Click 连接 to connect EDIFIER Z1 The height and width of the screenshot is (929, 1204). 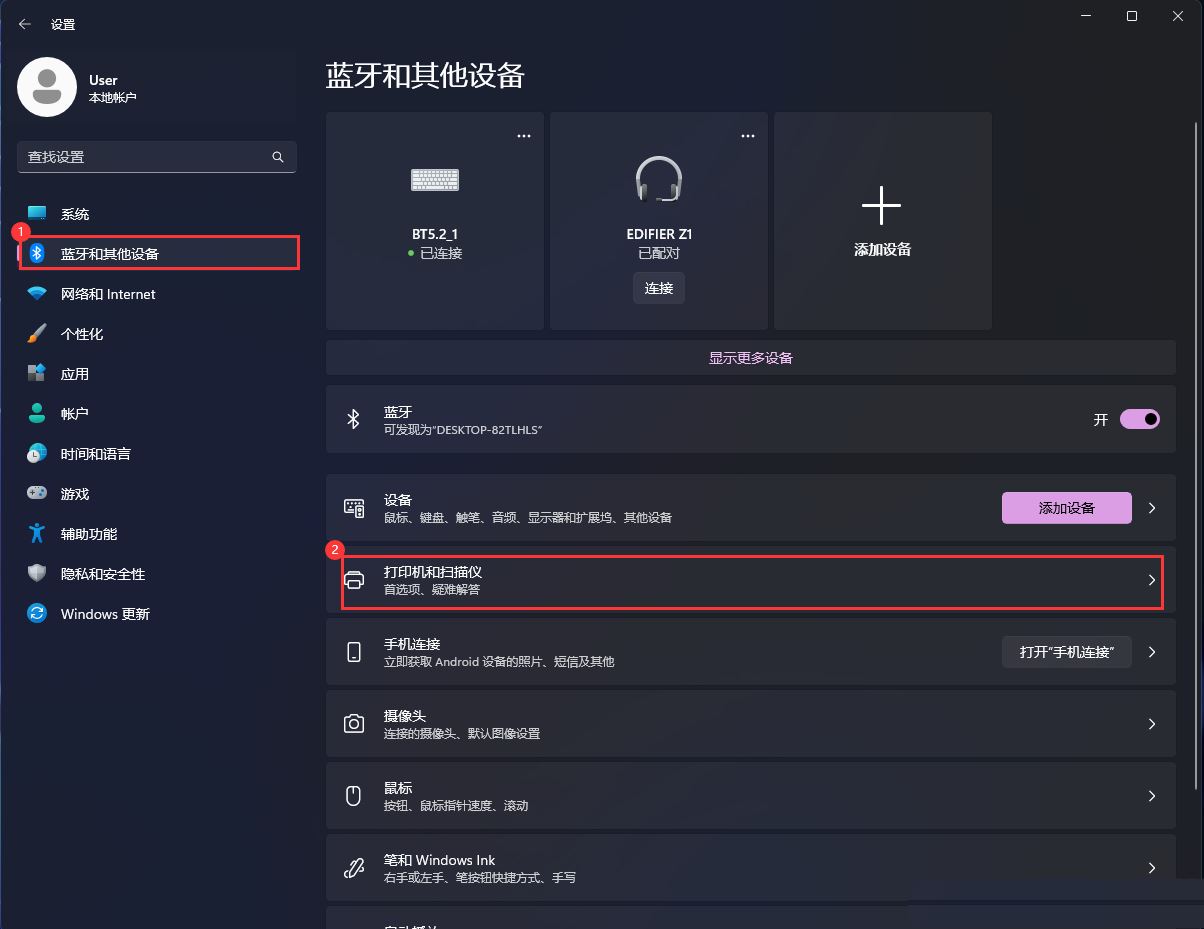(658, 288)
